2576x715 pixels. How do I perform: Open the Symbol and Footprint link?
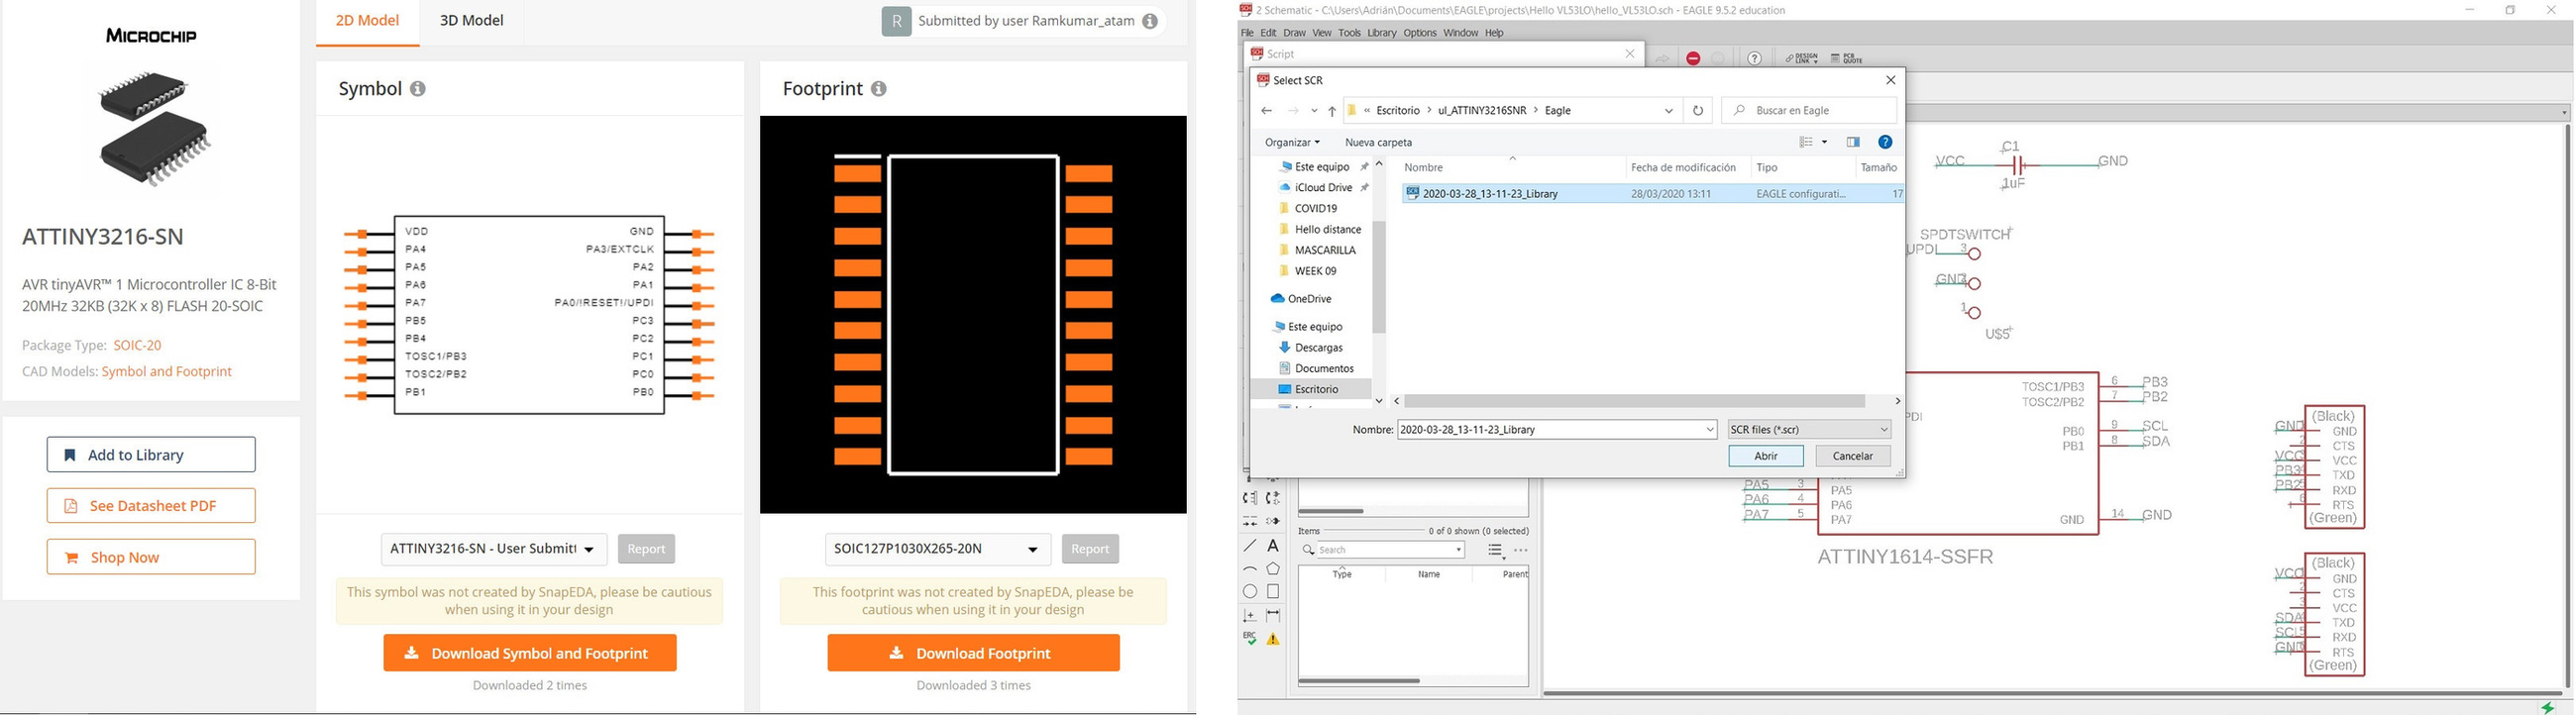167,371
